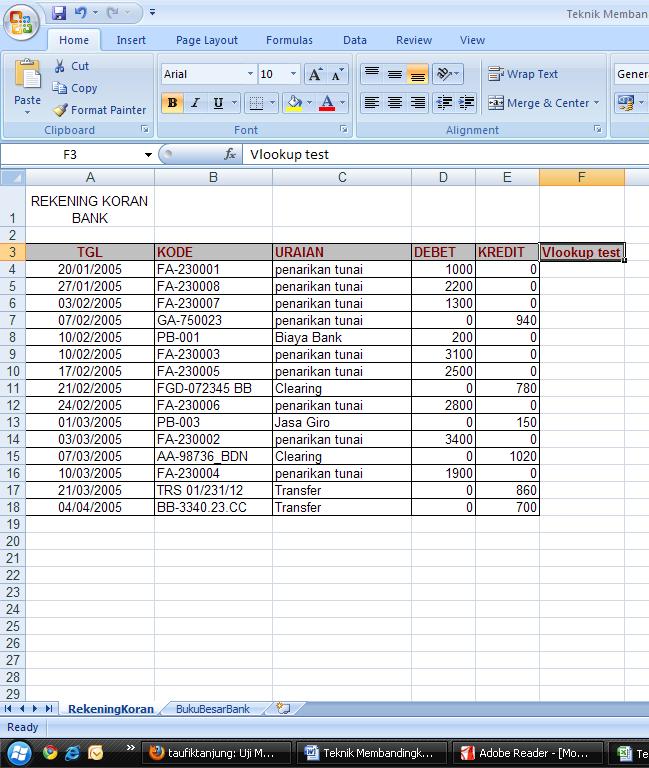
Task: Middle align cell contents
Action: pos(395,74)
